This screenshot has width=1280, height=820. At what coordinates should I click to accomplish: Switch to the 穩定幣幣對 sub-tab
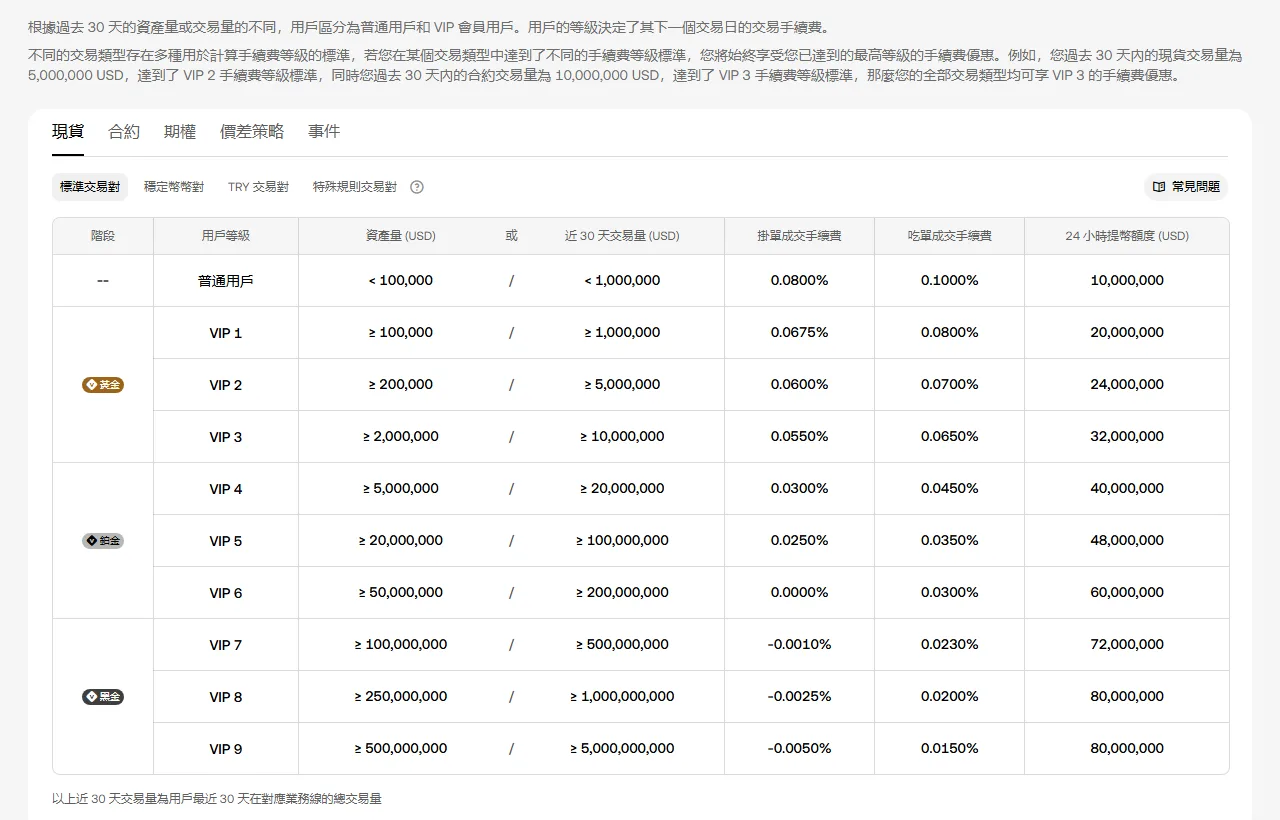pos(174,187)
